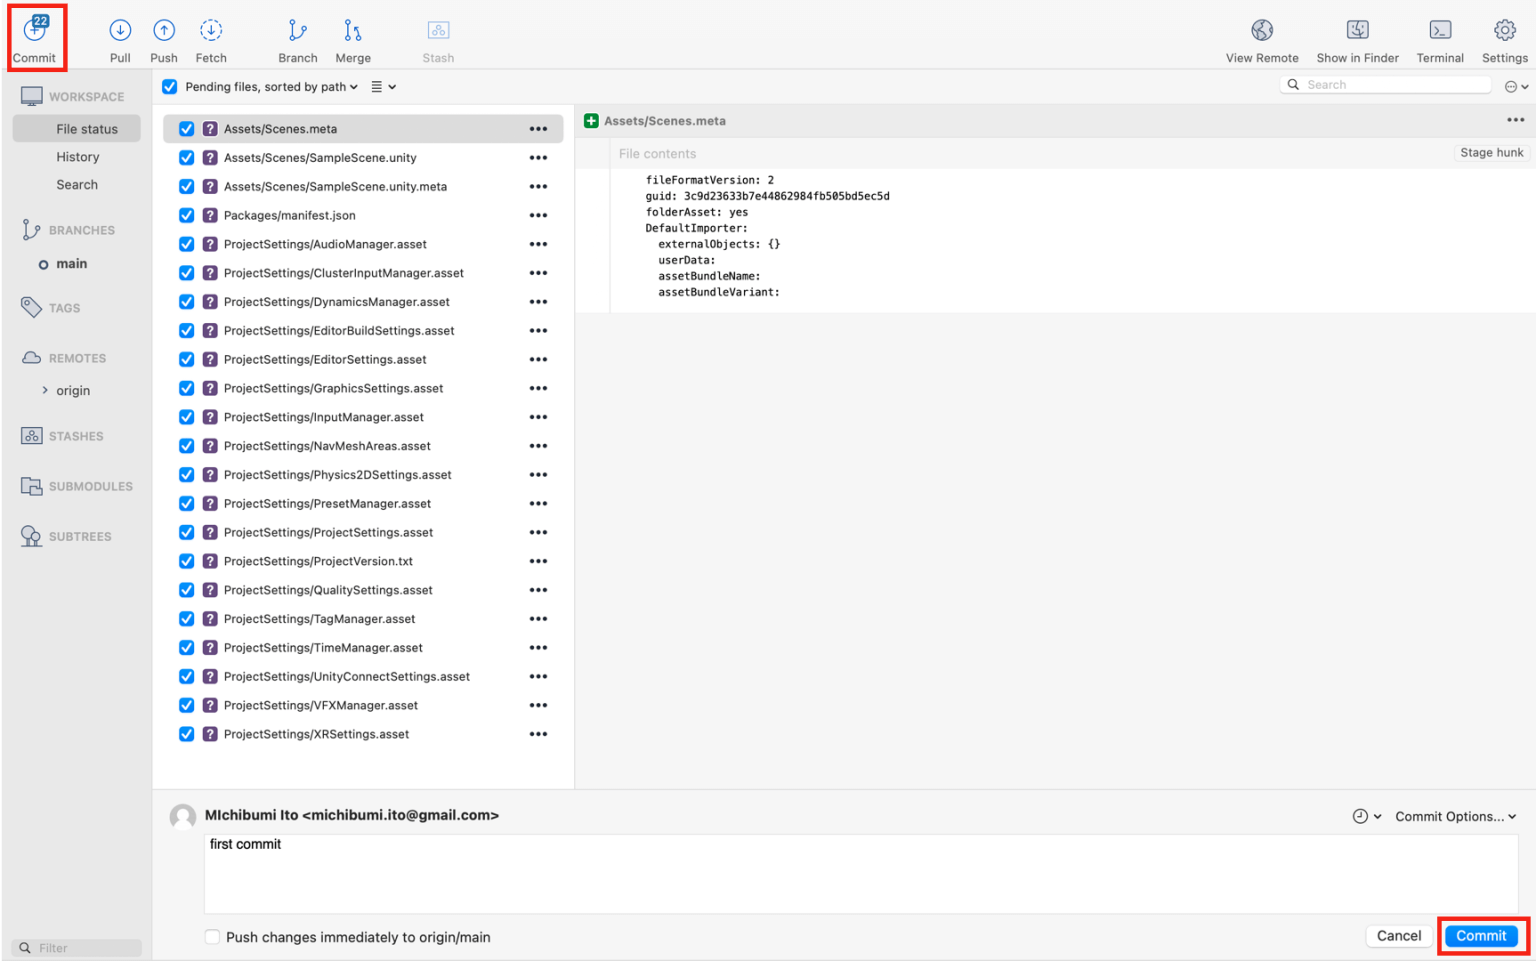1536x961 pixels.
Task: Uncheck the Packages/manifest.json file
Action: [x=186, y=215]
